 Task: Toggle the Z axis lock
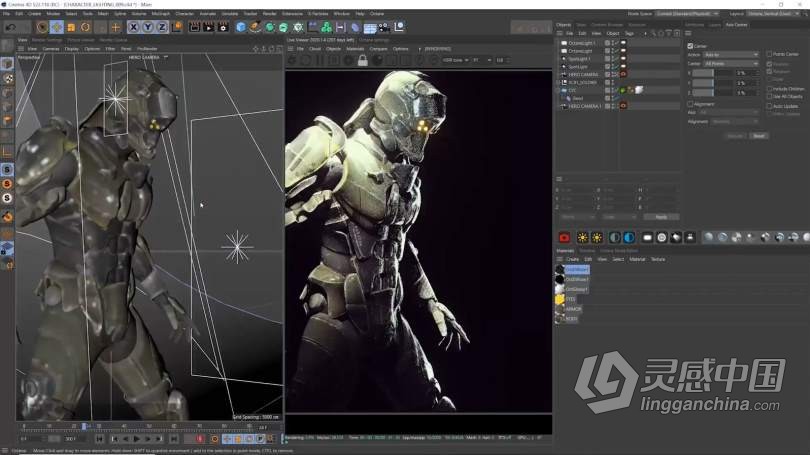pos(162,27)
